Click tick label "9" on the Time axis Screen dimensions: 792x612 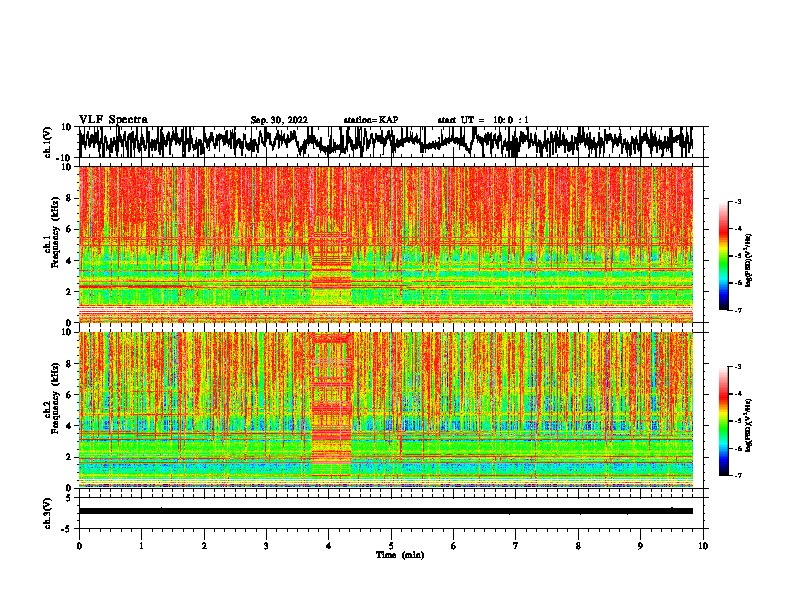[640, 546]
